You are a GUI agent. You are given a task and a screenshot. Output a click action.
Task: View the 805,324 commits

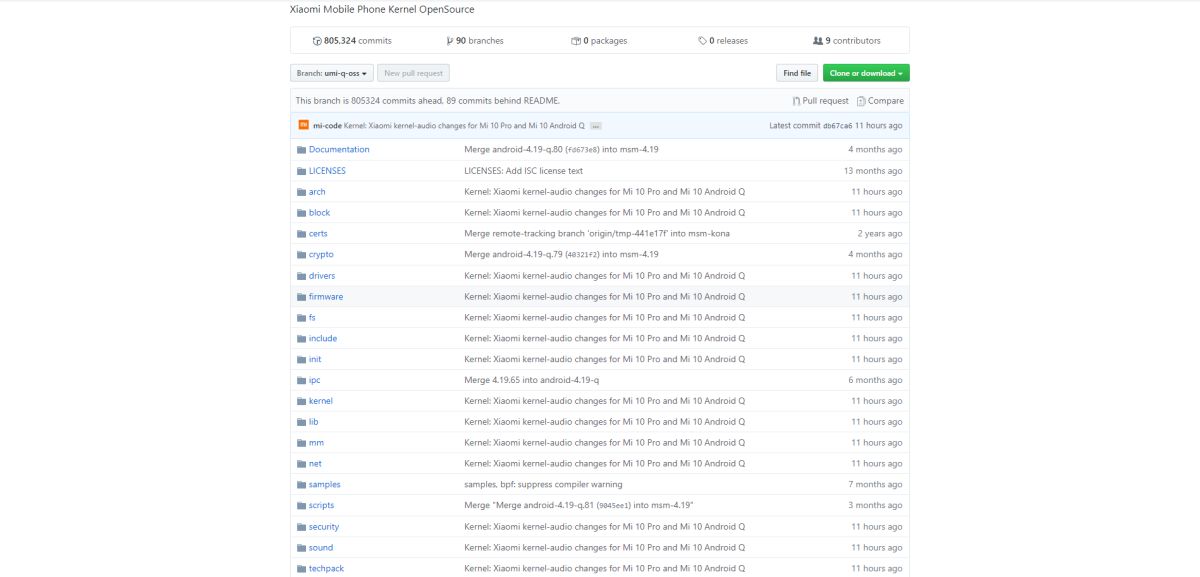[x=351, y=41]
